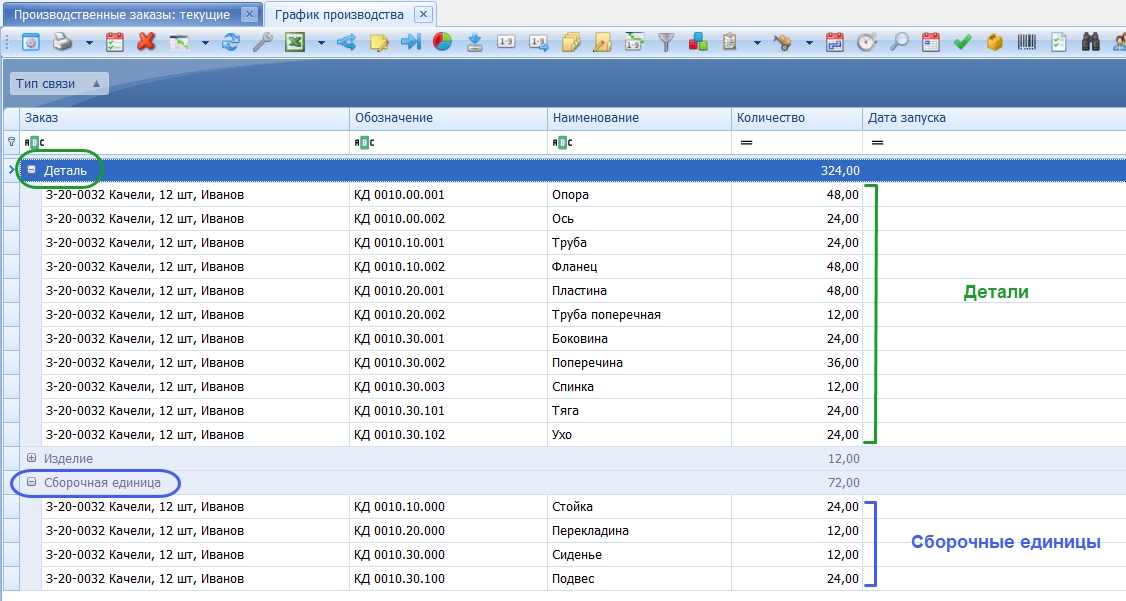
Task: Click the binoculars search icon
Action: (x=1091, y=42)
